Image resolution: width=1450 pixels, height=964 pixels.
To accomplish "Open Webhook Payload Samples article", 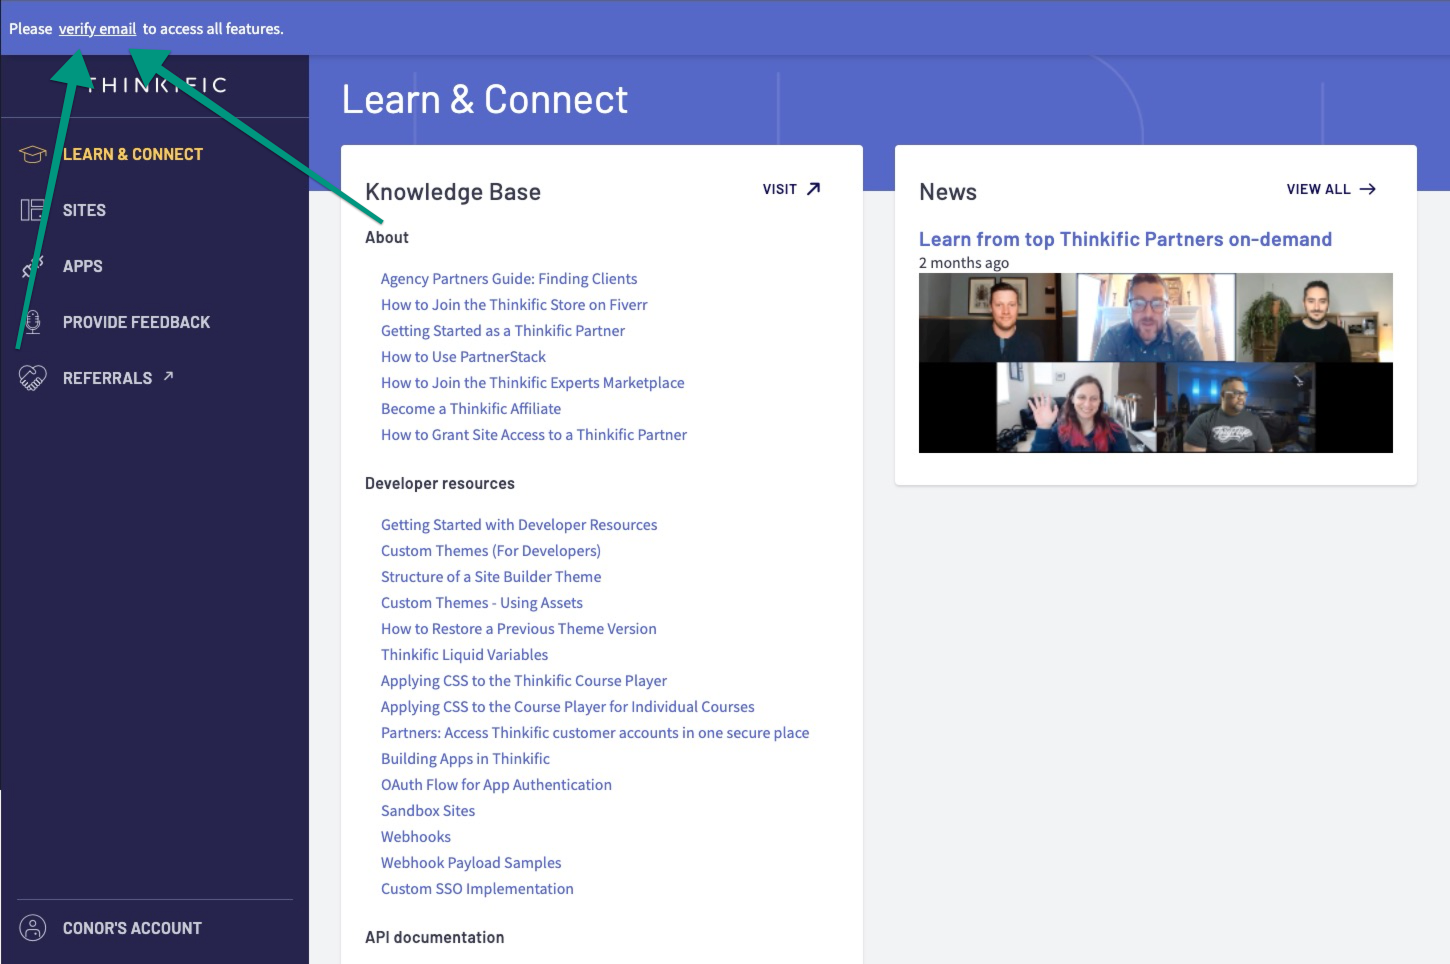I will pyautogui.click(x=471, y=863).
